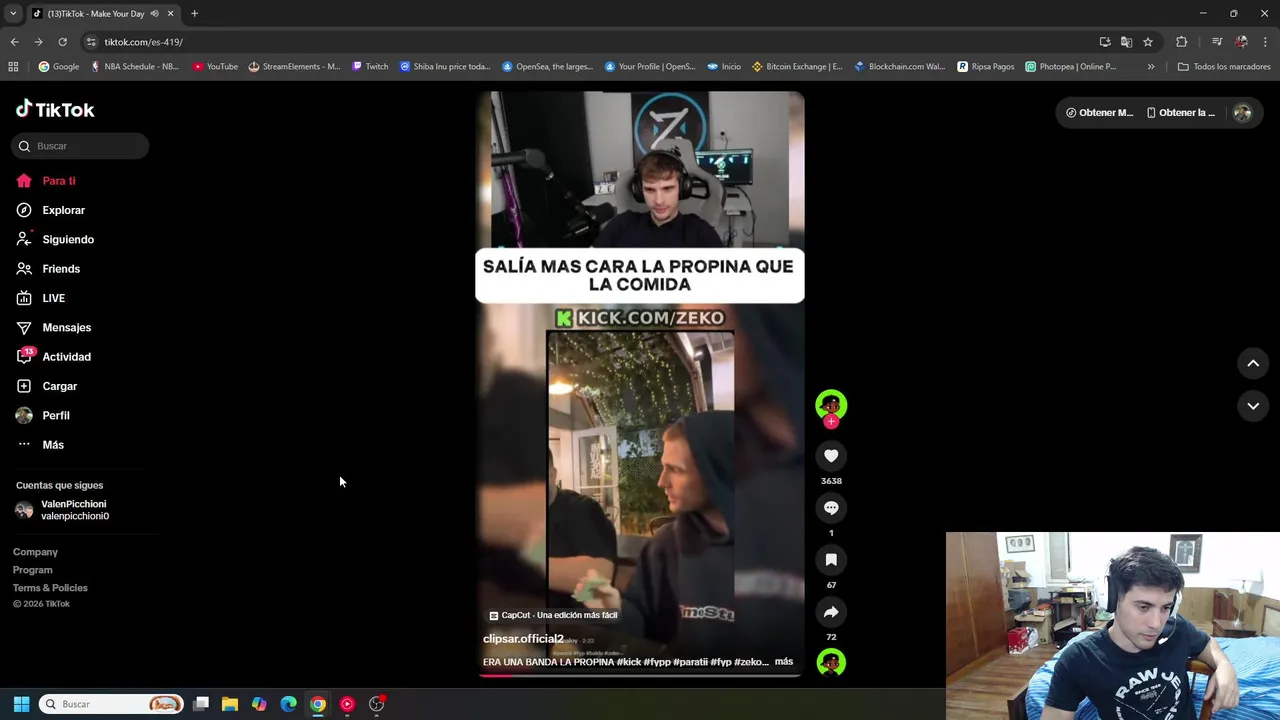Mute the TikTok tab audio icon

(154, 13)
